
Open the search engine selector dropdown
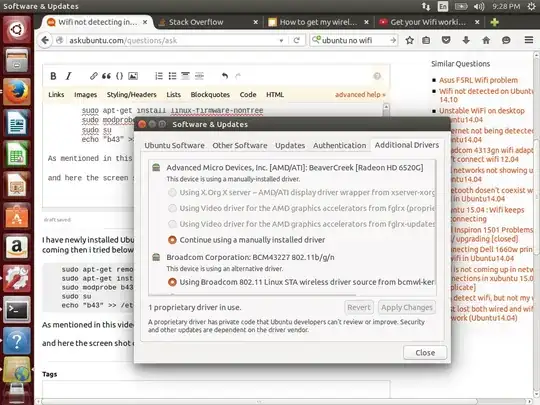316,40
